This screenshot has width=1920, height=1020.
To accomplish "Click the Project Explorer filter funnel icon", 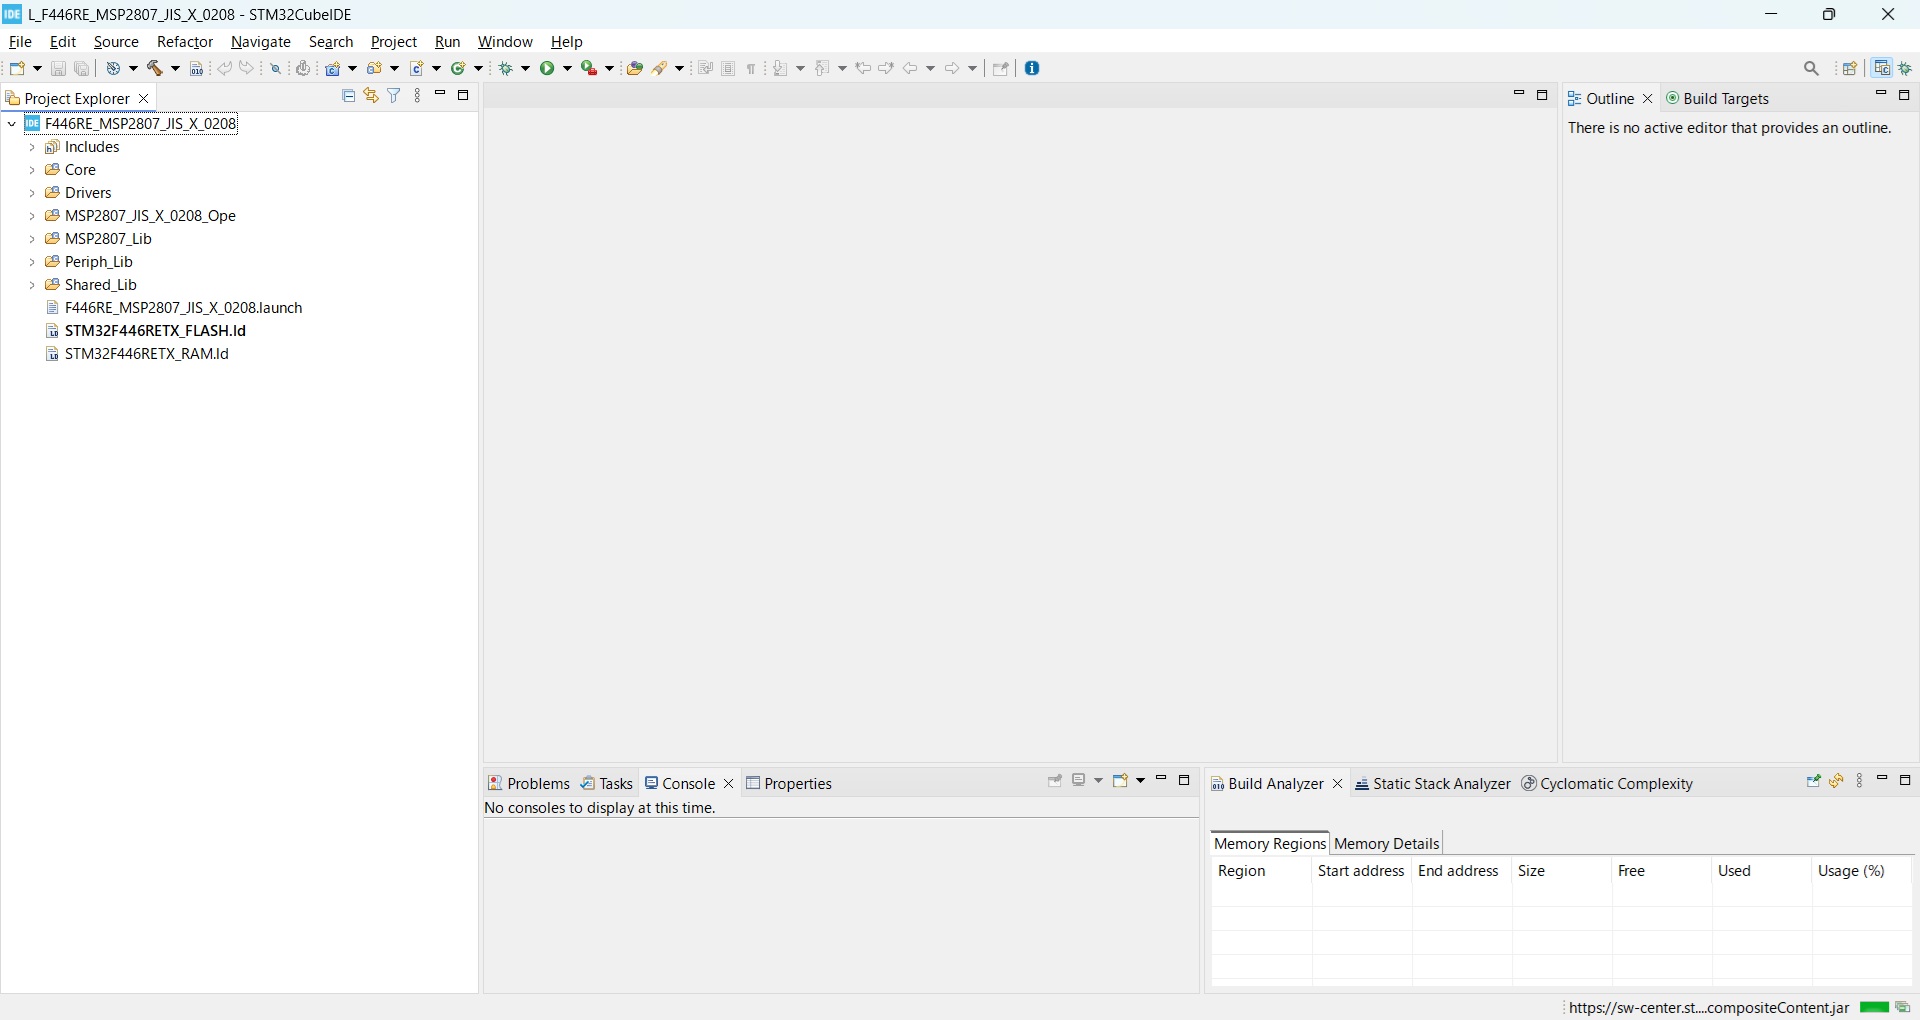I will point(395,96).
